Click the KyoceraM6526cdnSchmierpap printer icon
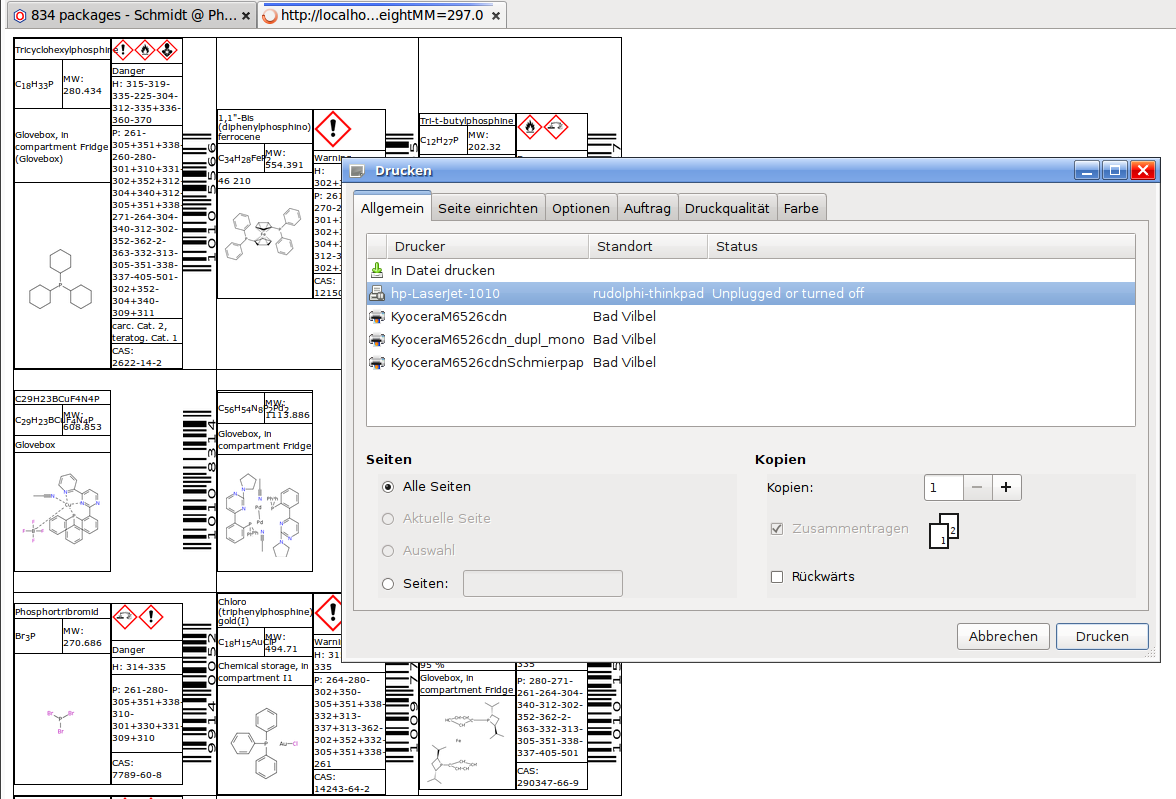Image resolution: width=1176 pixels, height=799 pixels. 377,362
